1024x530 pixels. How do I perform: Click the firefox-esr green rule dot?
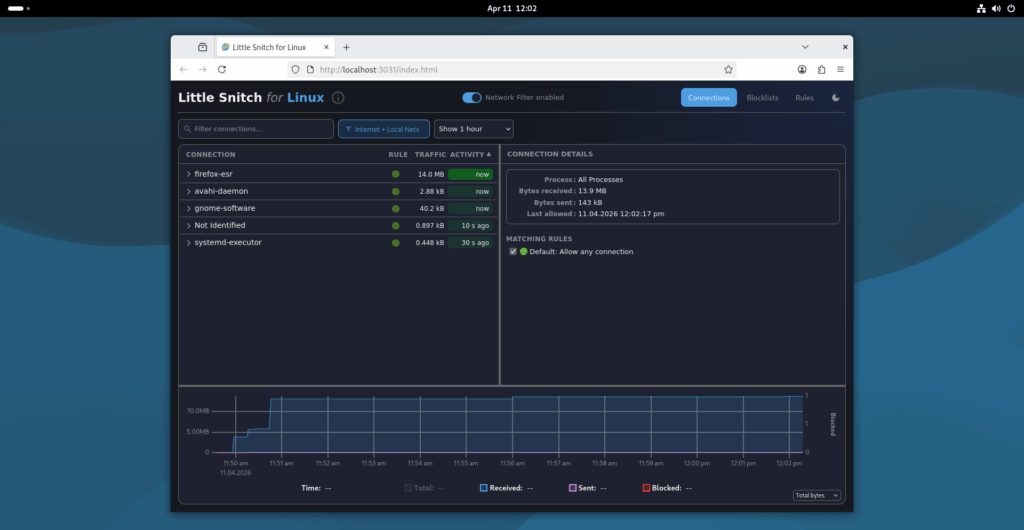396,174
